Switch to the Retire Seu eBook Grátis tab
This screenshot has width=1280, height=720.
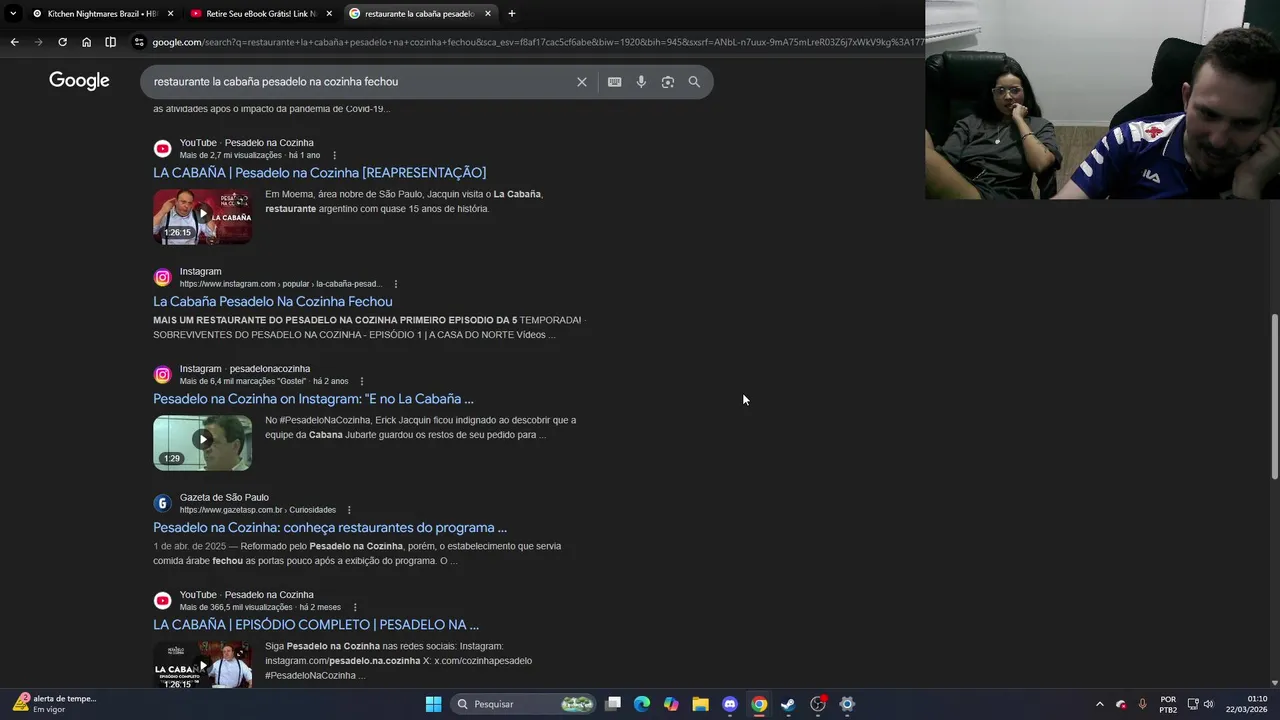click(260, 14)
